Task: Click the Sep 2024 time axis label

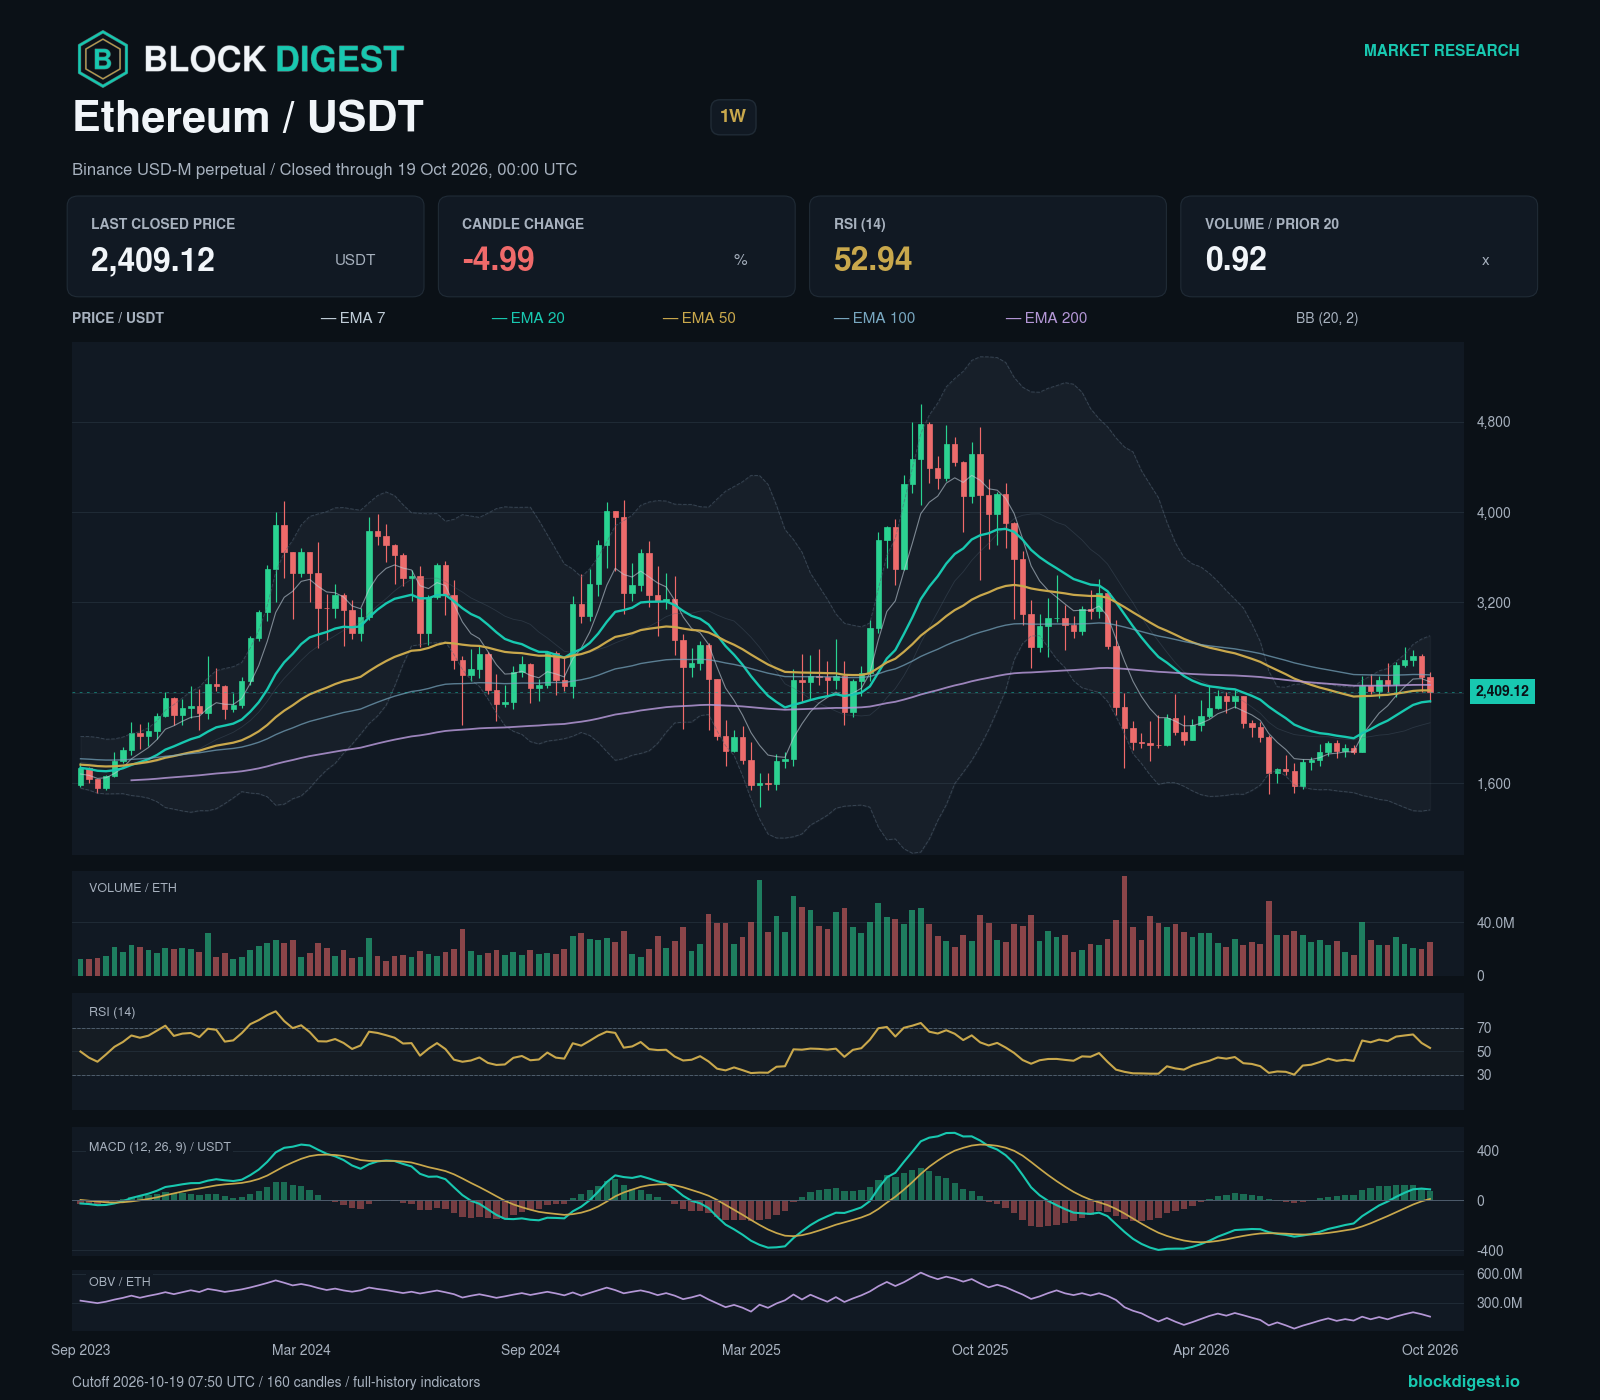Action: (x=530, y=1350)
